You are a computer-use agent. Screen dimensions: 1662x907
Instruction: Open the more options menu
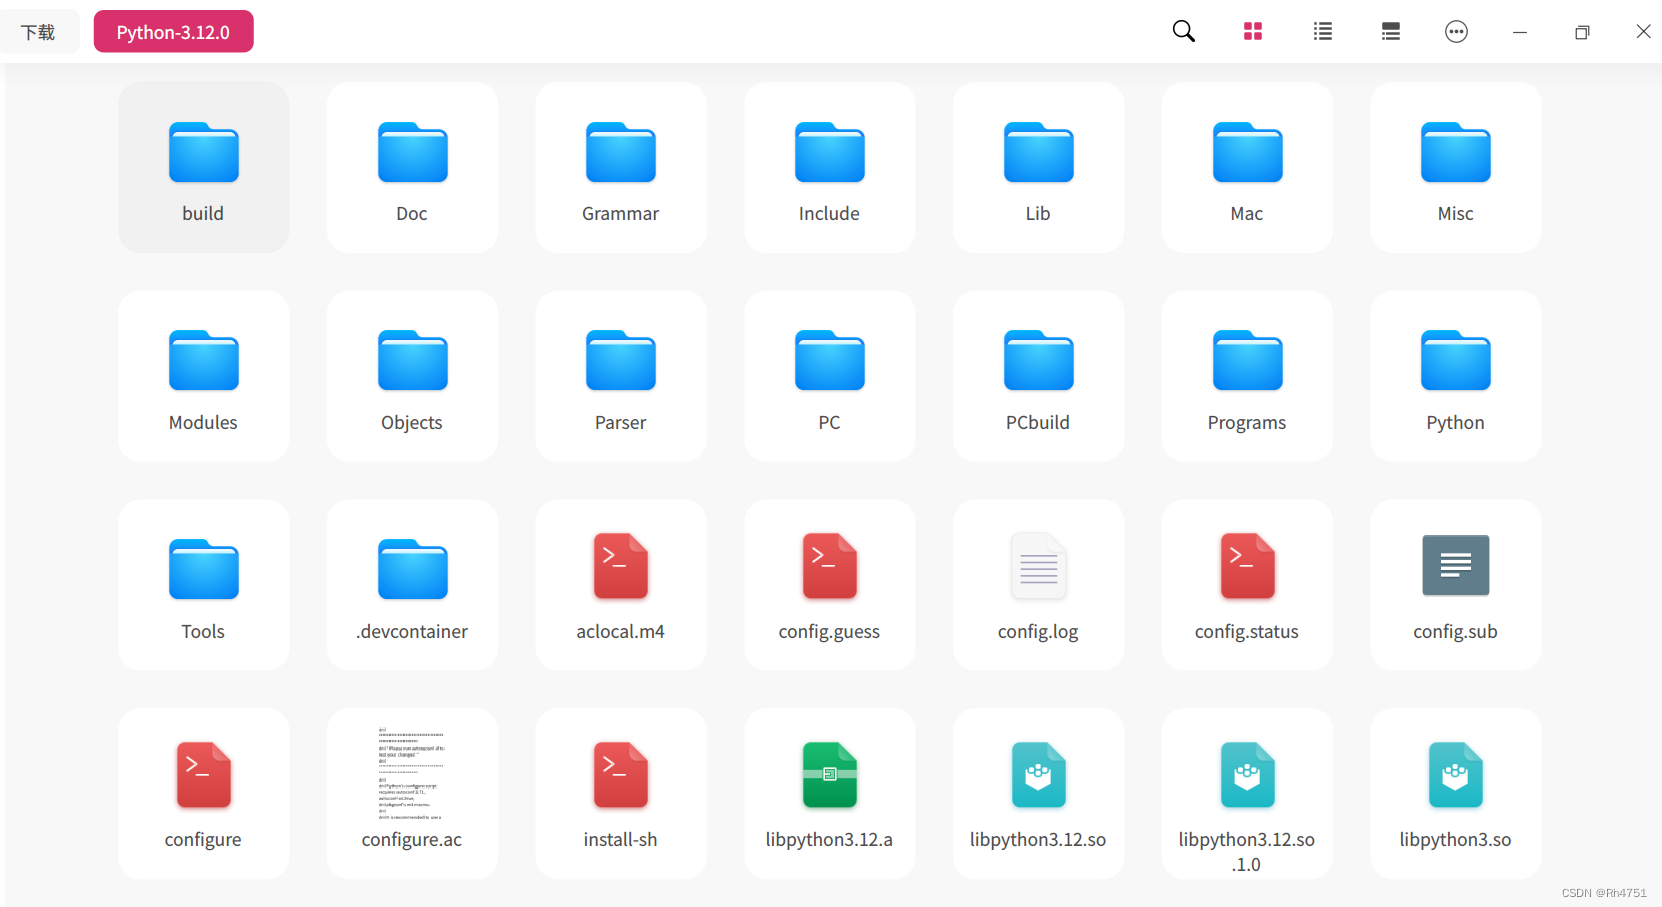coord(1456,31)
